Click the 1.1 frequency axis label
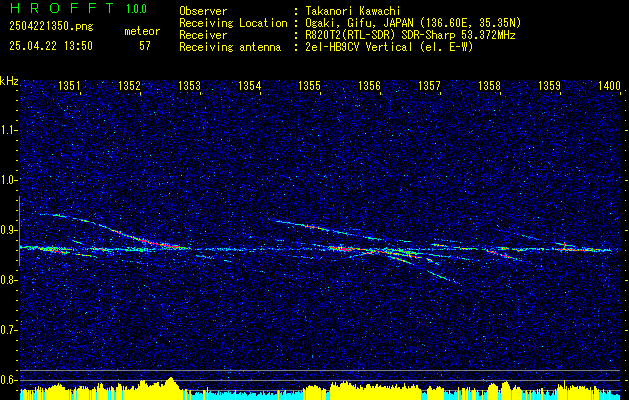This screenshot has height=400, width=629. (9, 130)
